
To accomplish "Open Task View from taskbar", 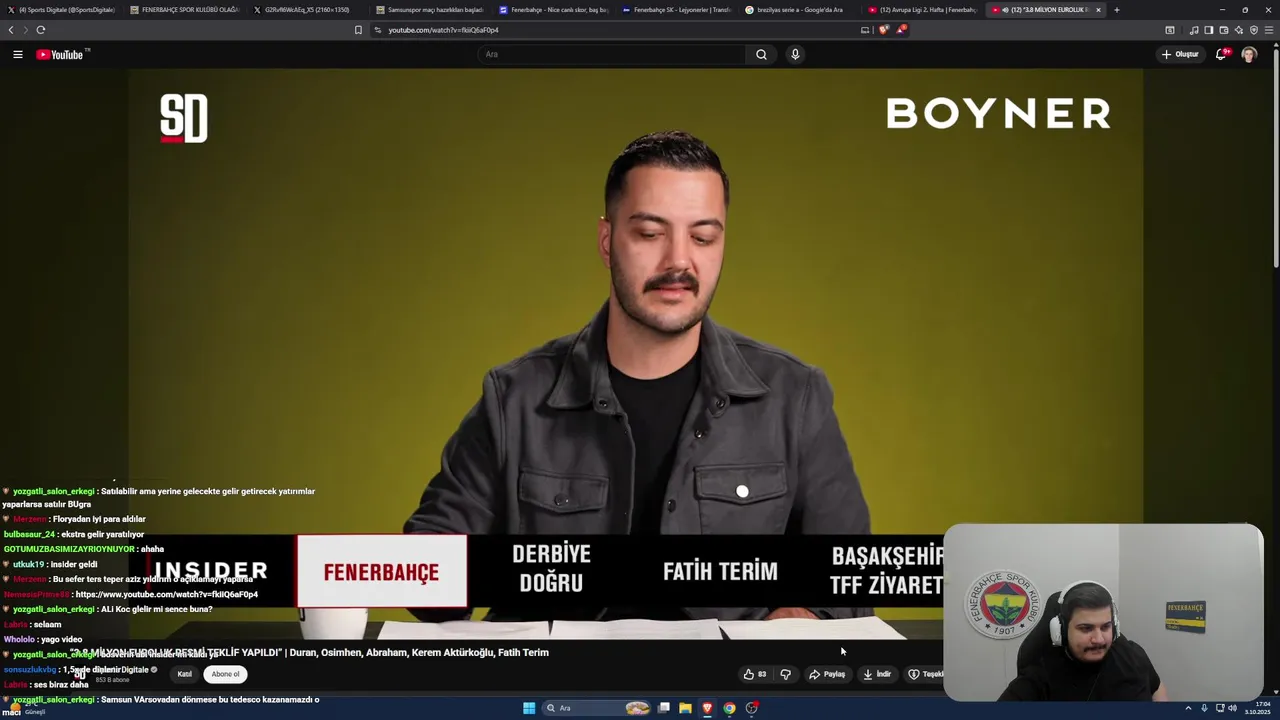I will 663,708.
